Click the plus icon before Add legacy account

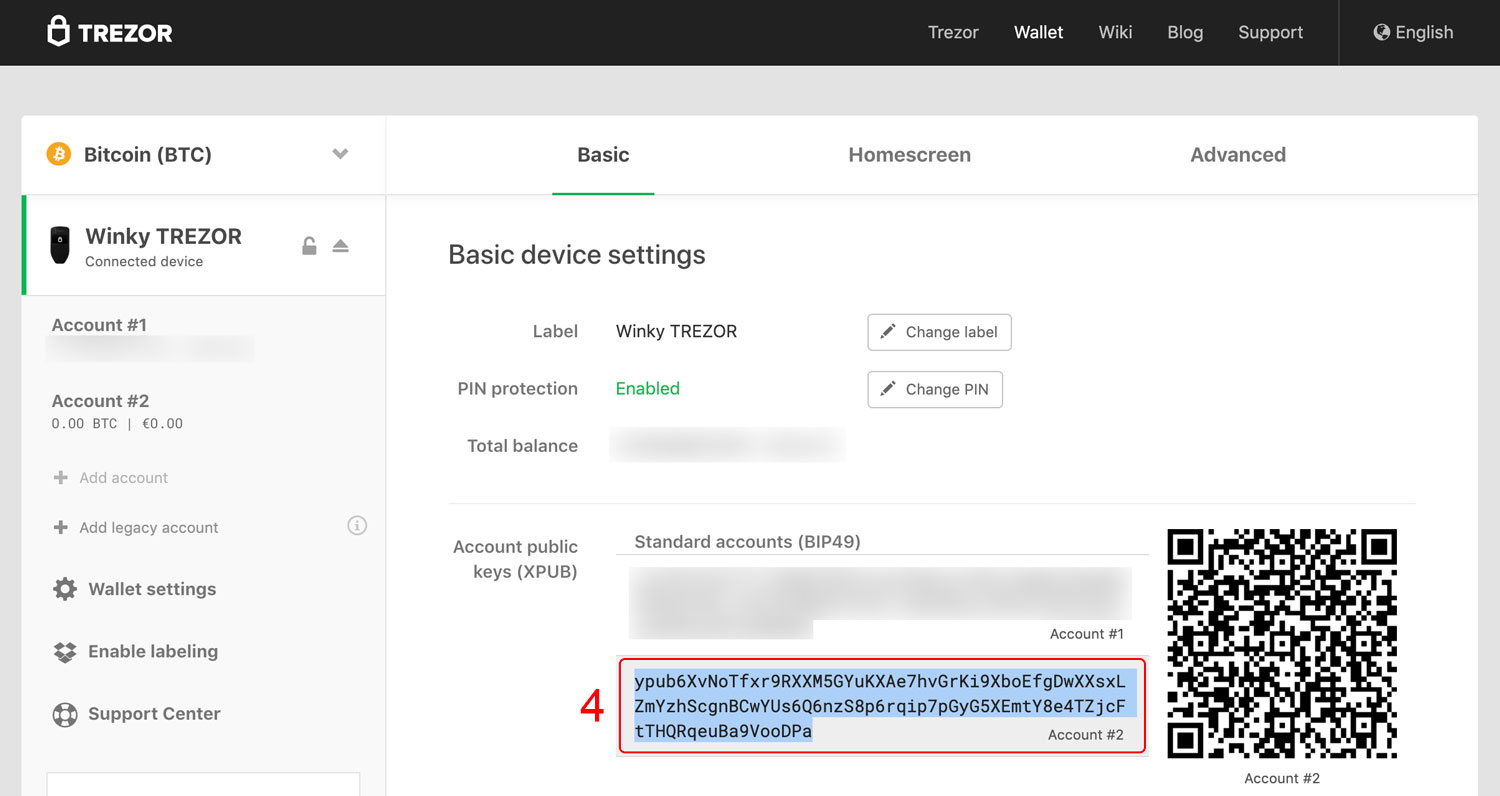[x=60, y=527]
